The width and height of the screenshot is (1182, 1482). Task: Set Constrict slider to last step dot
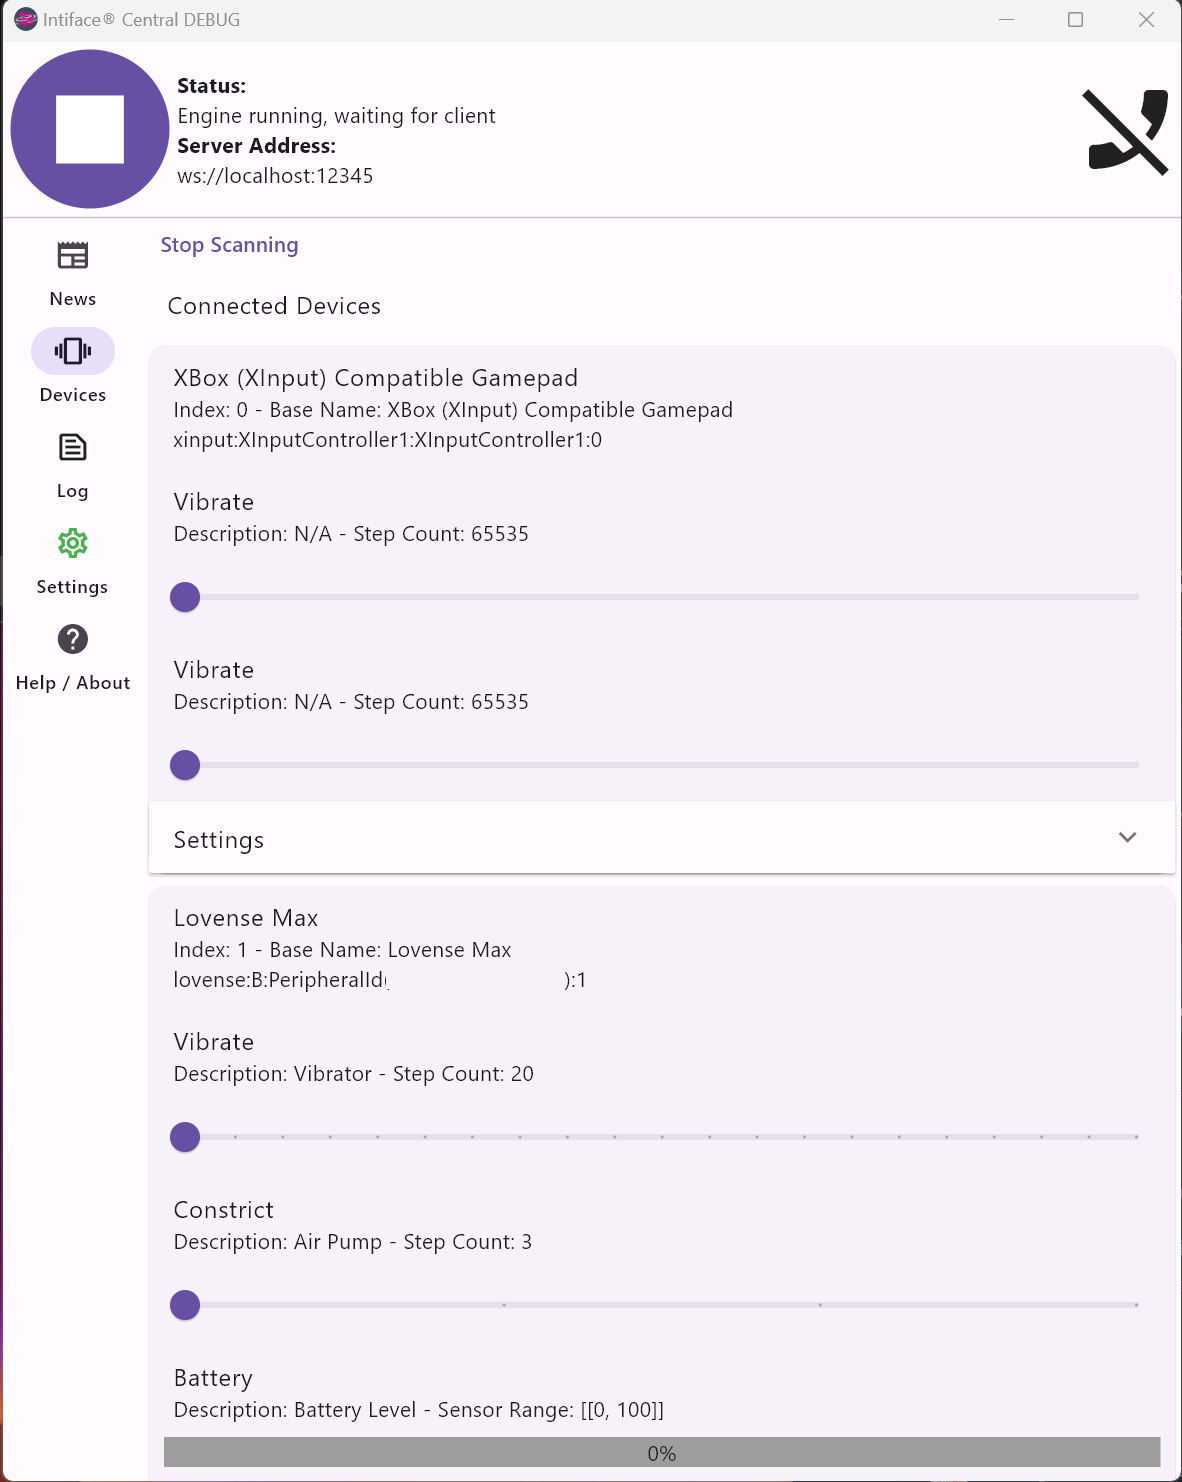click(x=1136, y=1305)
